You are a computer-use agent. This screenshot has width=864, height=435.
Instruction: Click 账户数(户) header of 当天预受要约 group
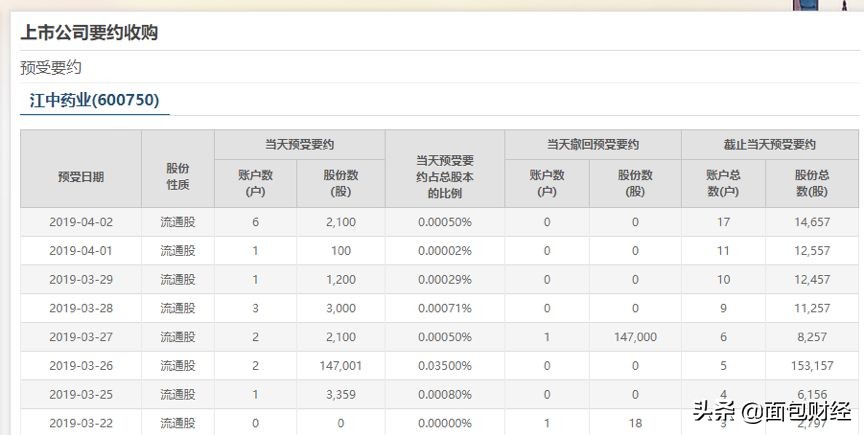click(x=256, y=184)
